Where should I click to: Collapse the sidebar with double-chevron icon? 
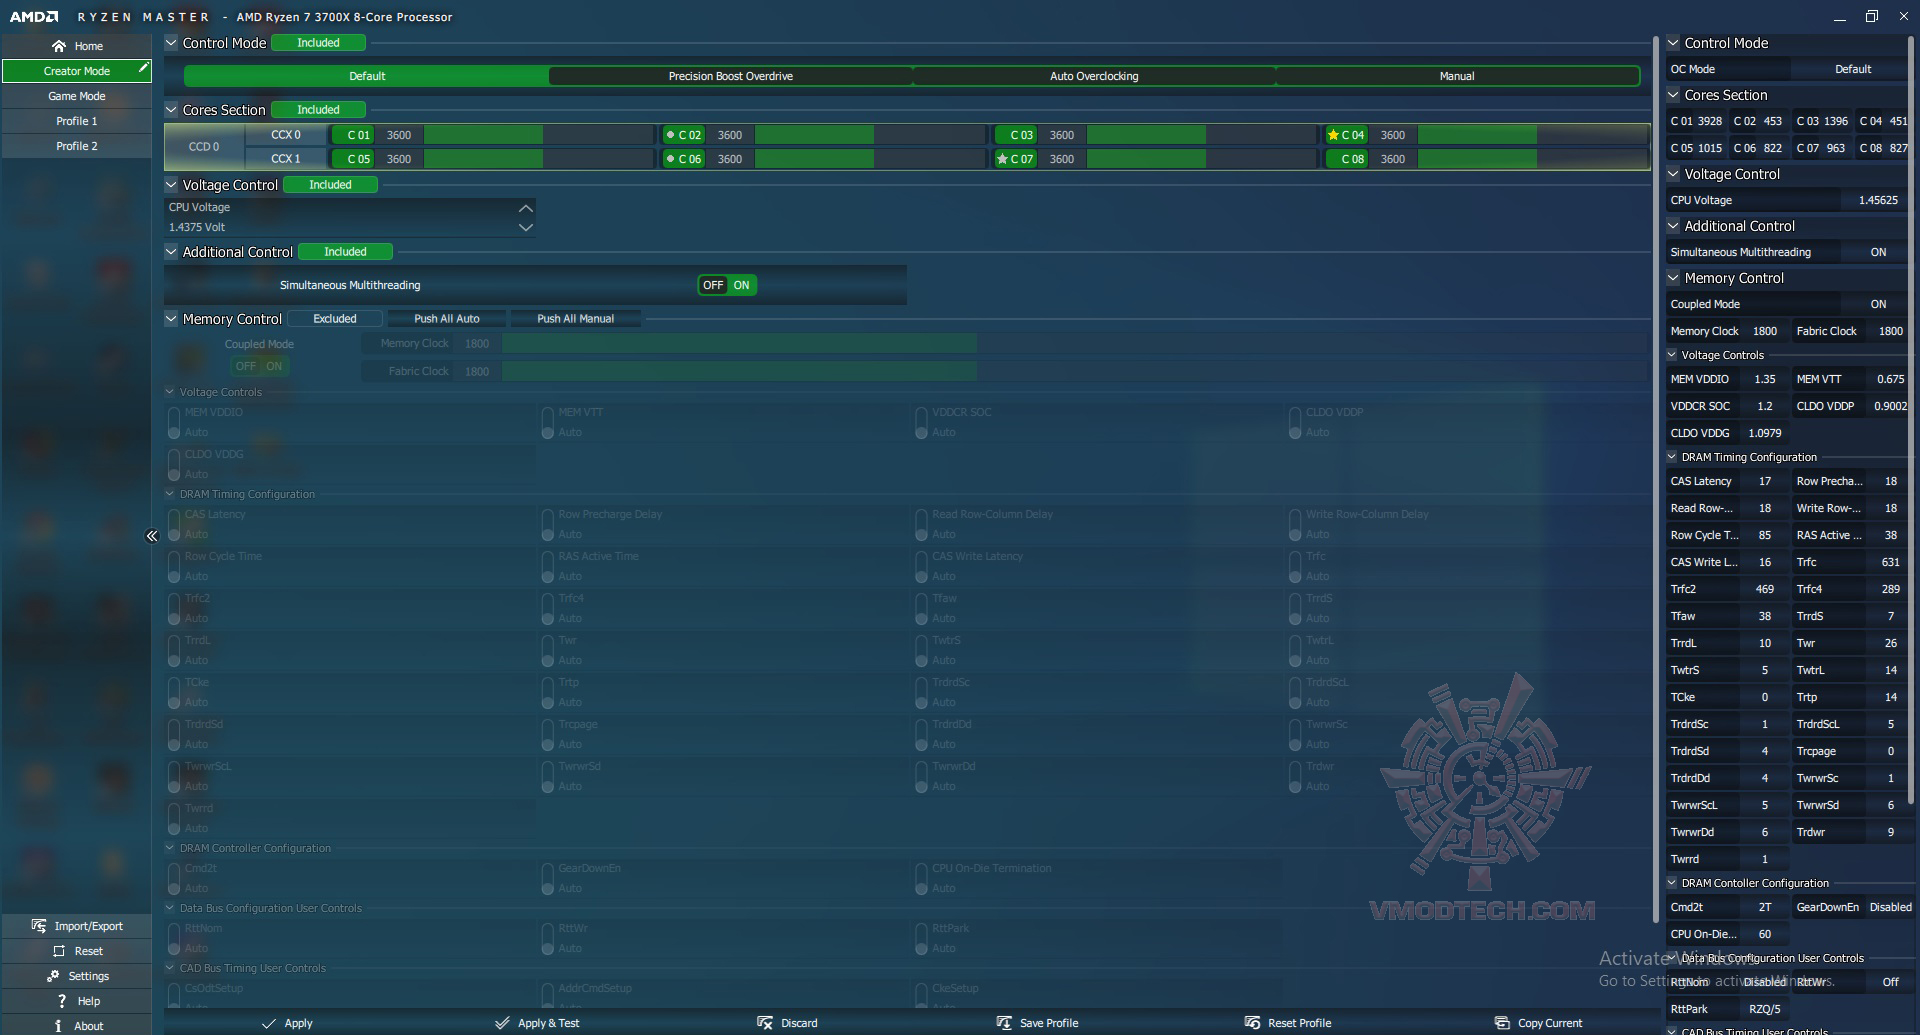click(152, 536)
